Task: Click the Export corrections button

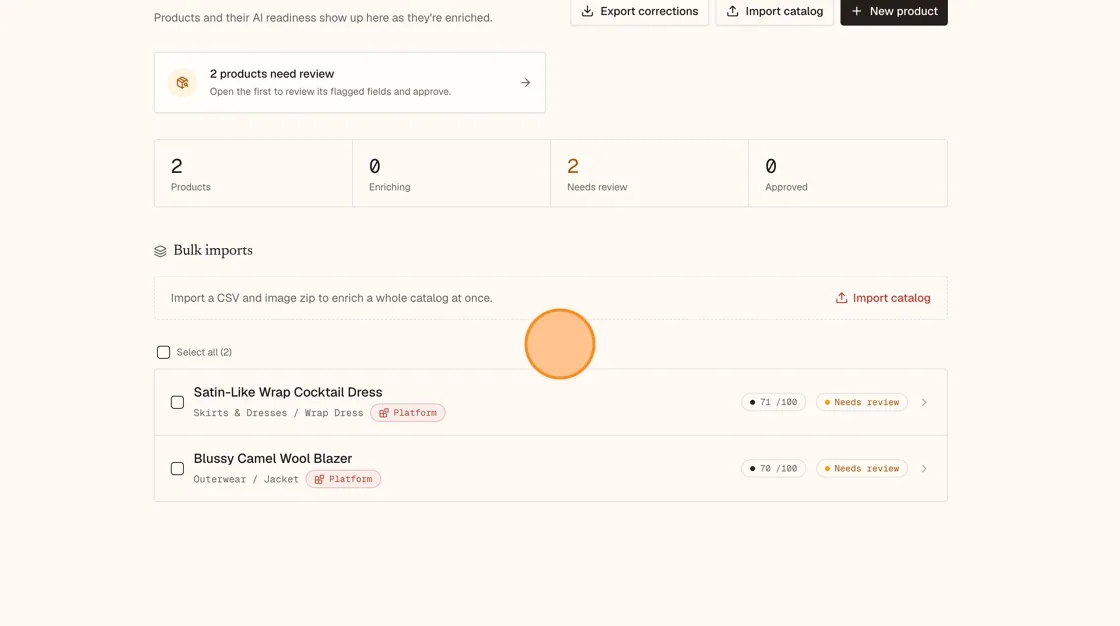Action: pos(639,11)
